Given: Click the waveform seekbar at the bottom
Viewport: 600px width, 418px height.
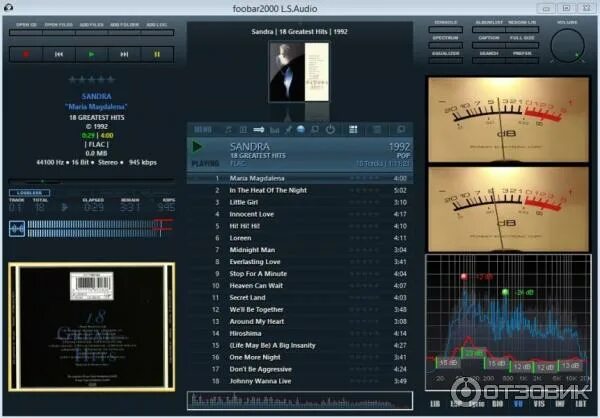Looking at the screenshot, I should point(300,400).
